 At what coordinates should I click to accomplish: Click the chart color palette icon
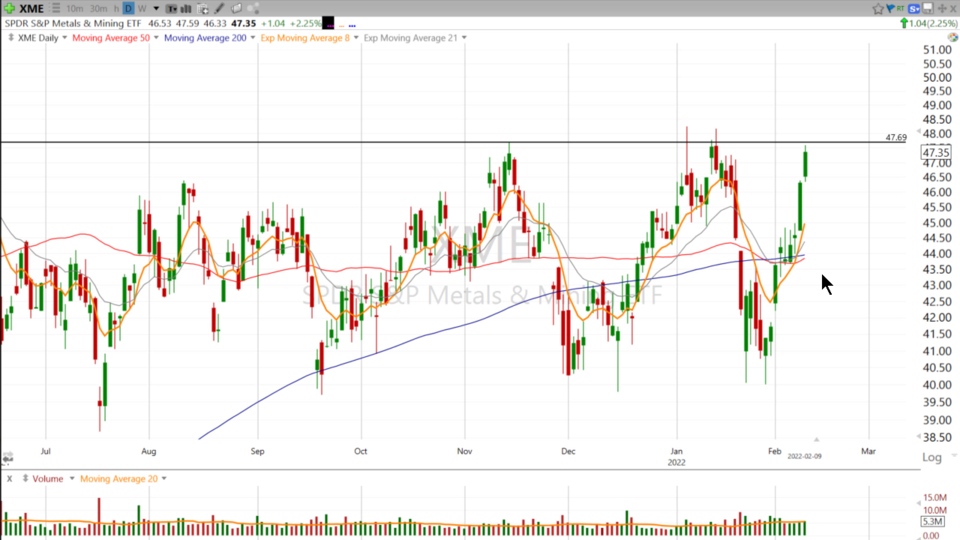[953, 38]
